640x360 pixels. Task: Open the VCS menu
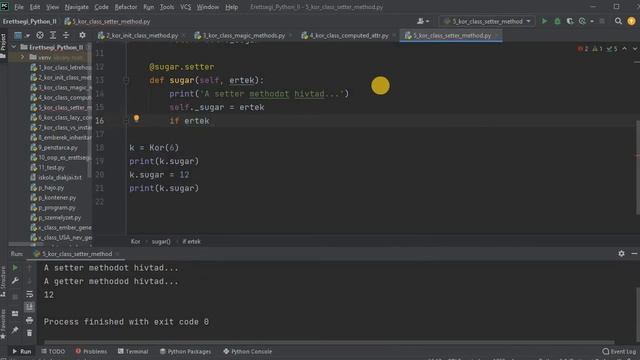[185, 7]
